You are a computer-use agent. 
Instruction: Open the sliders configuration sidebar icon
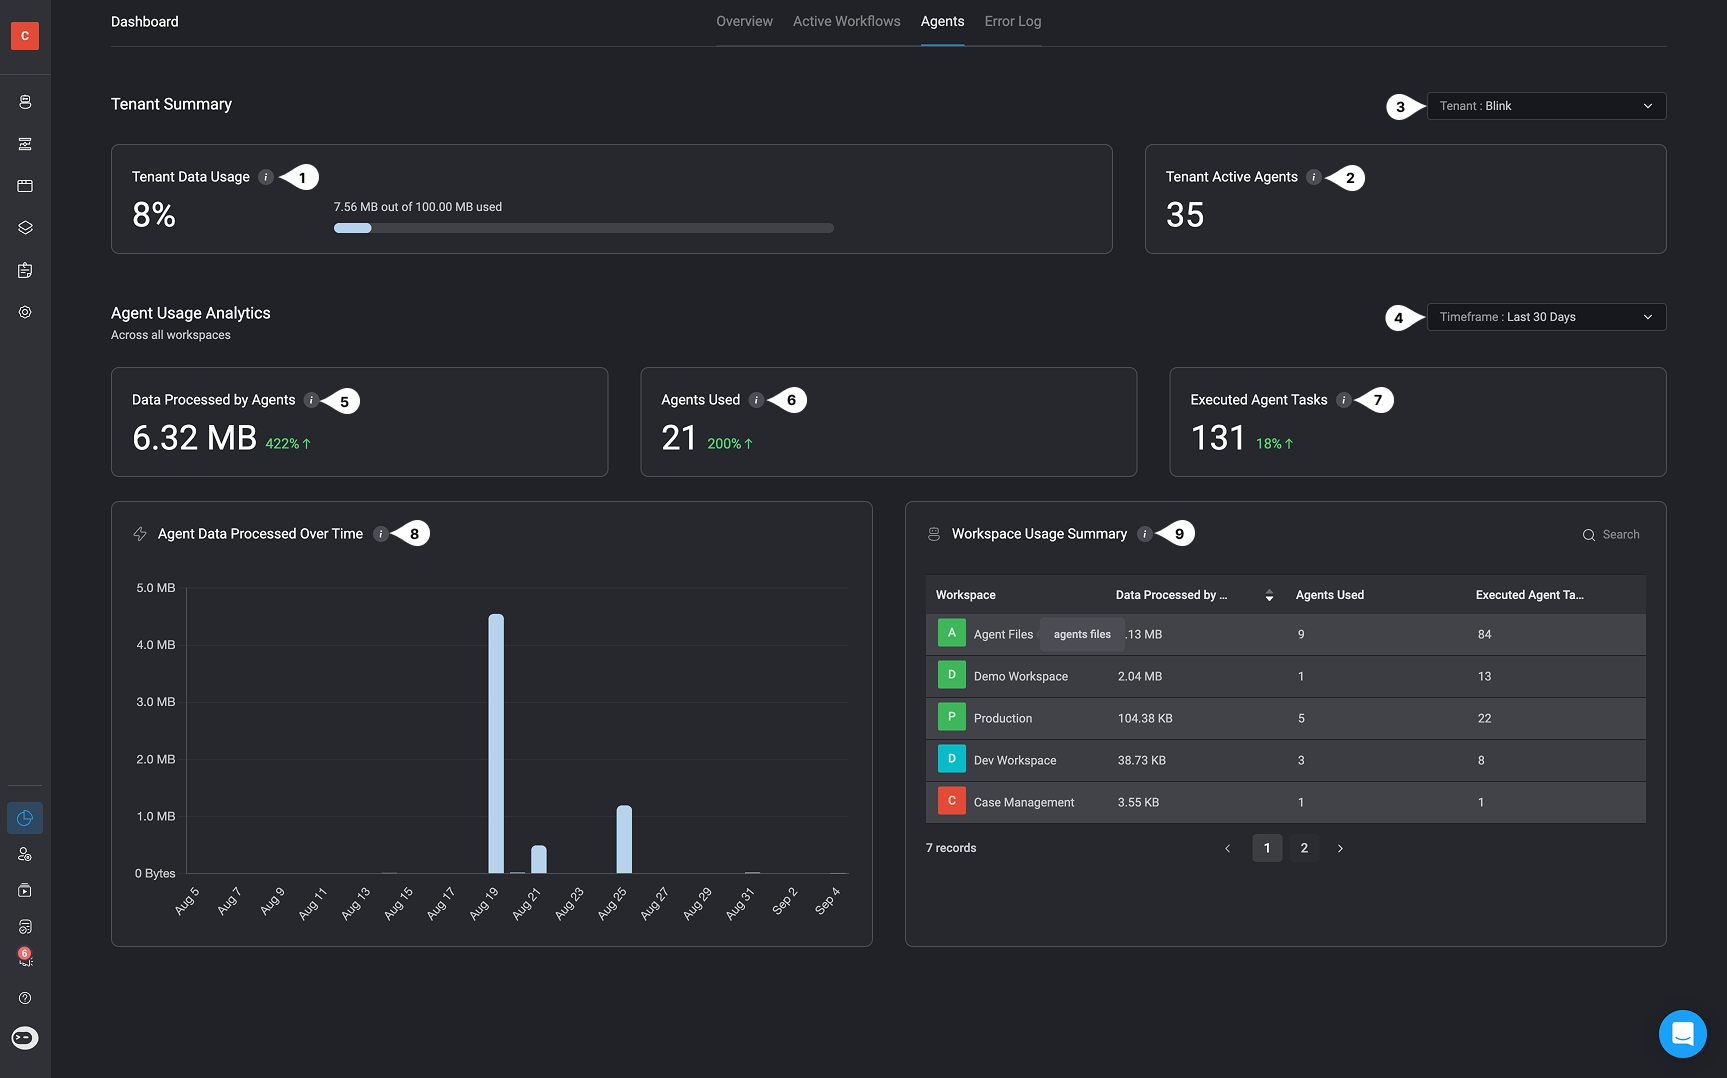(25, 144)
